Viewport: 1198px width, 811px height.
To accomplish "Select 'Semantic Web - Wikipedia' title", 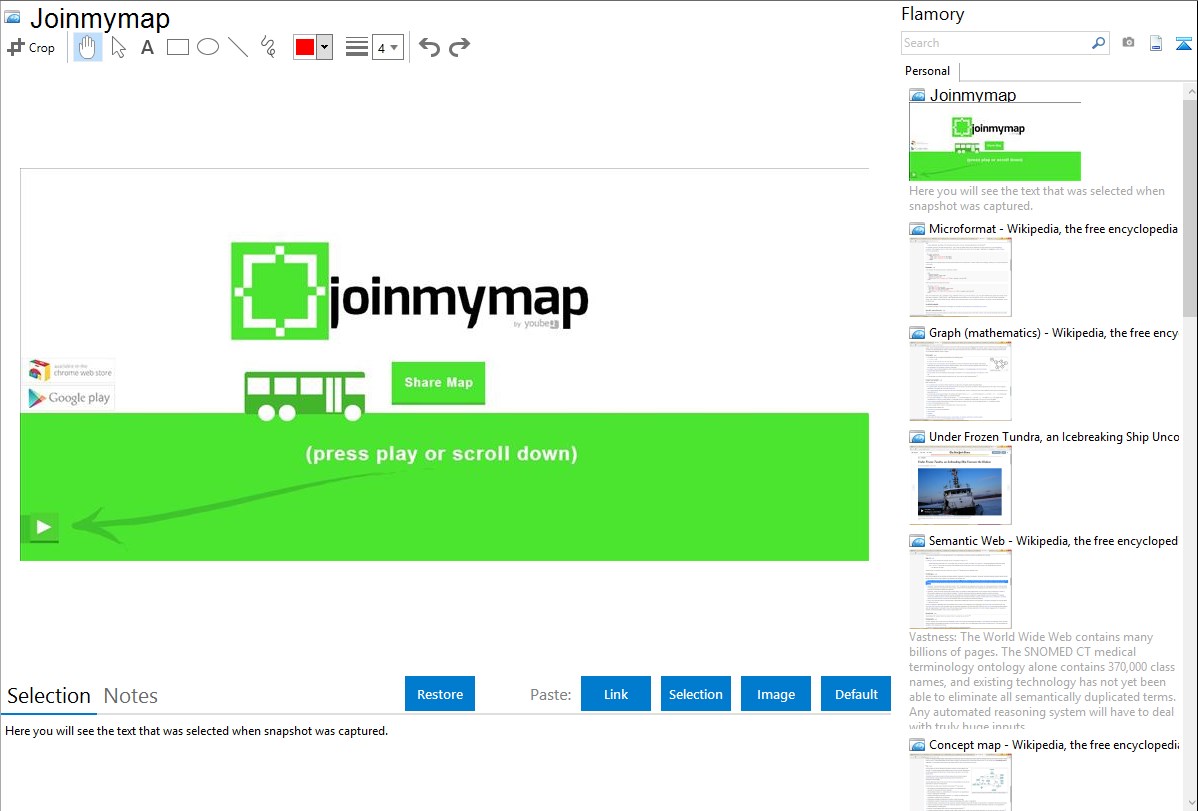I will (1053, 540).
